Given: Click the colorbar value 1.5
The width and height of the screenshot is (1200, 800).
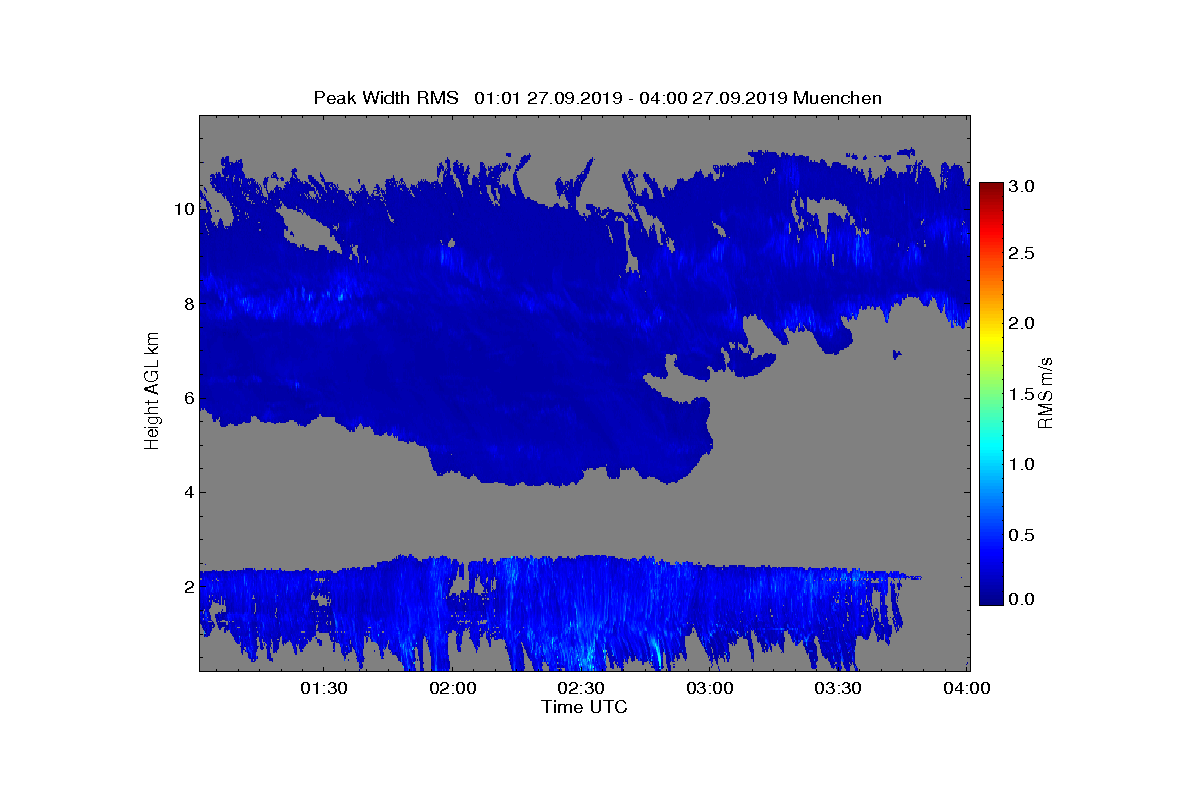Looking at the screenshot, I should pos(1023,395).
